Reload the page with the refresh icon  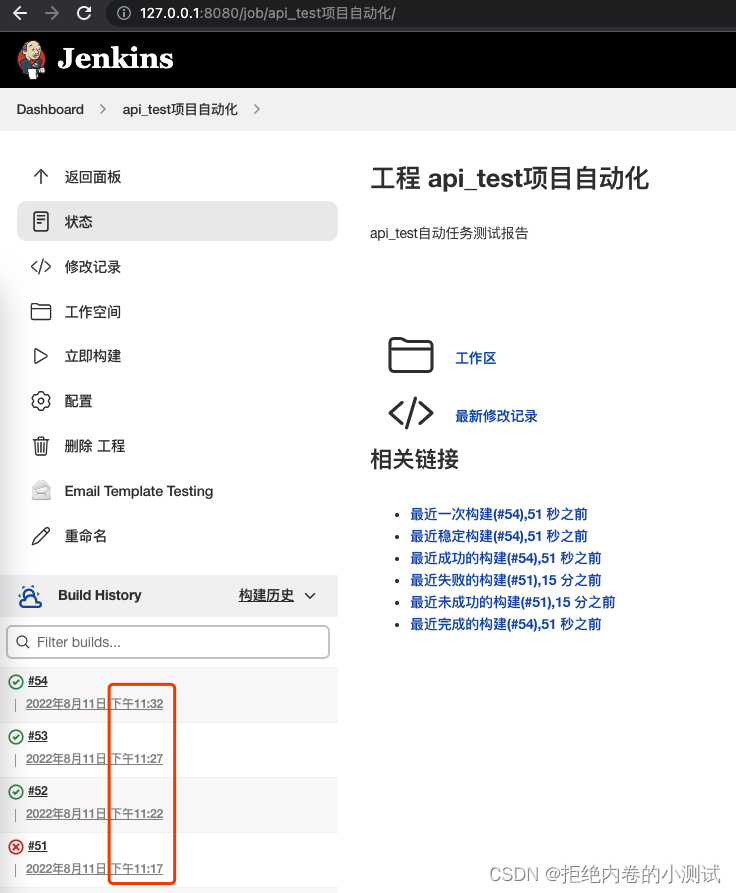[84, 13]
